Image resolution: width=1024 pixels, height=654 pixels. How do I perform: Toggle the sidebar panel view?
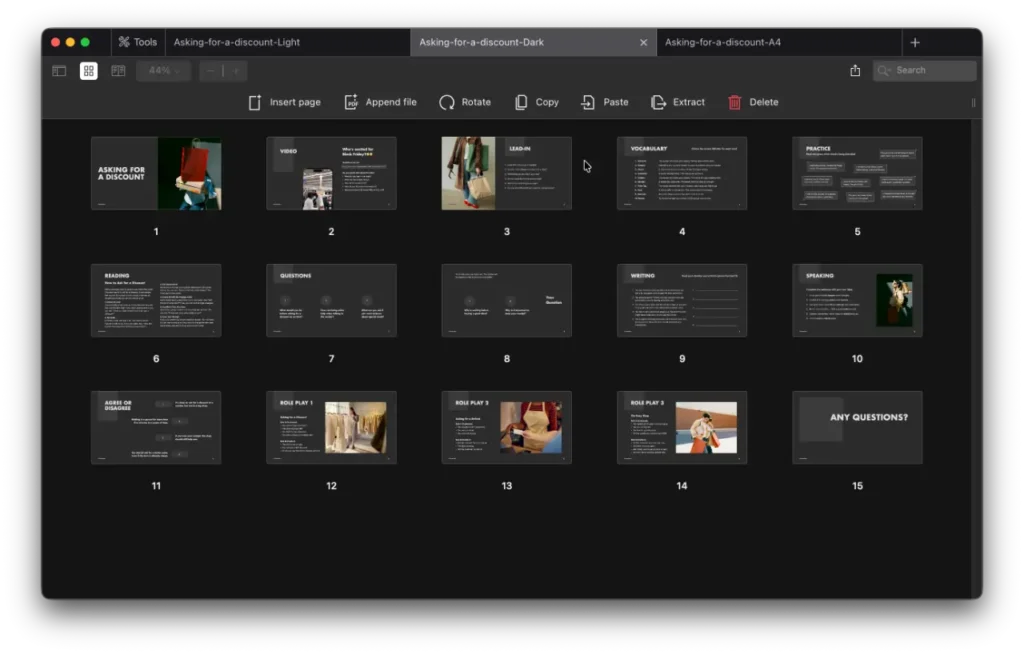point(59,71)
